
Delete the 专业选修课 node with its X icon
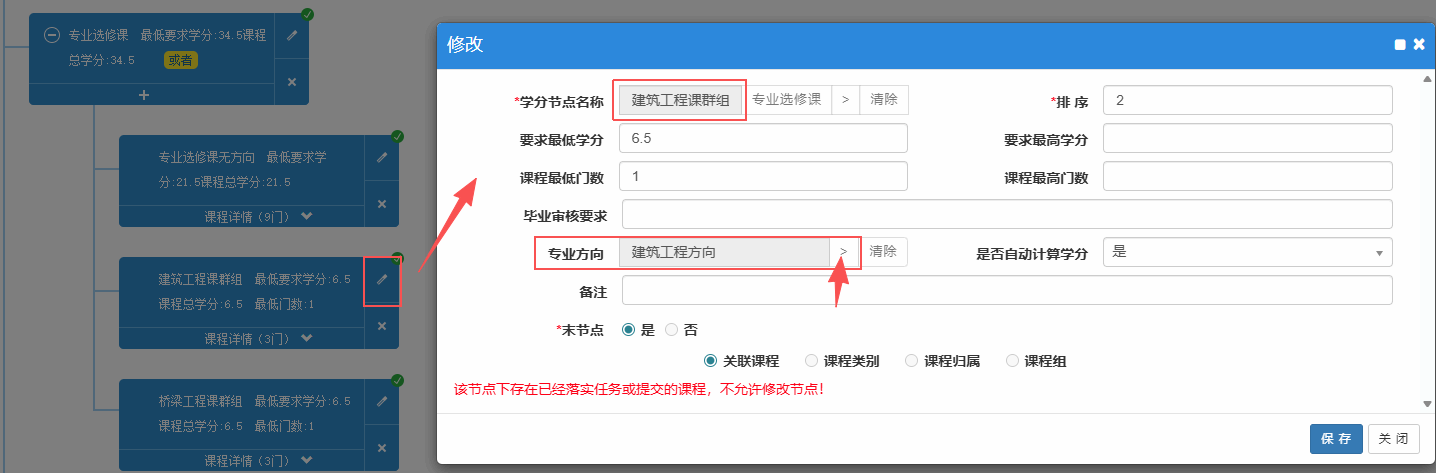[292, 82]
